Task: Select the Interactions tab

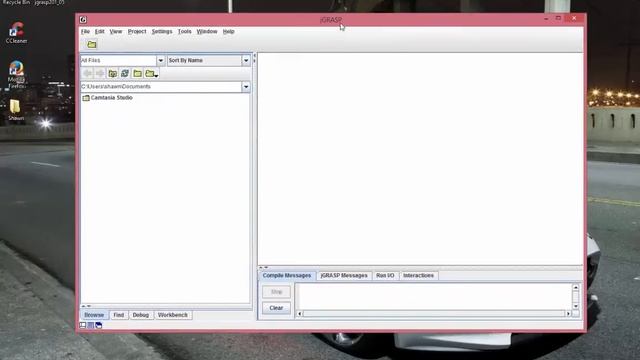Action: point(418,276)
